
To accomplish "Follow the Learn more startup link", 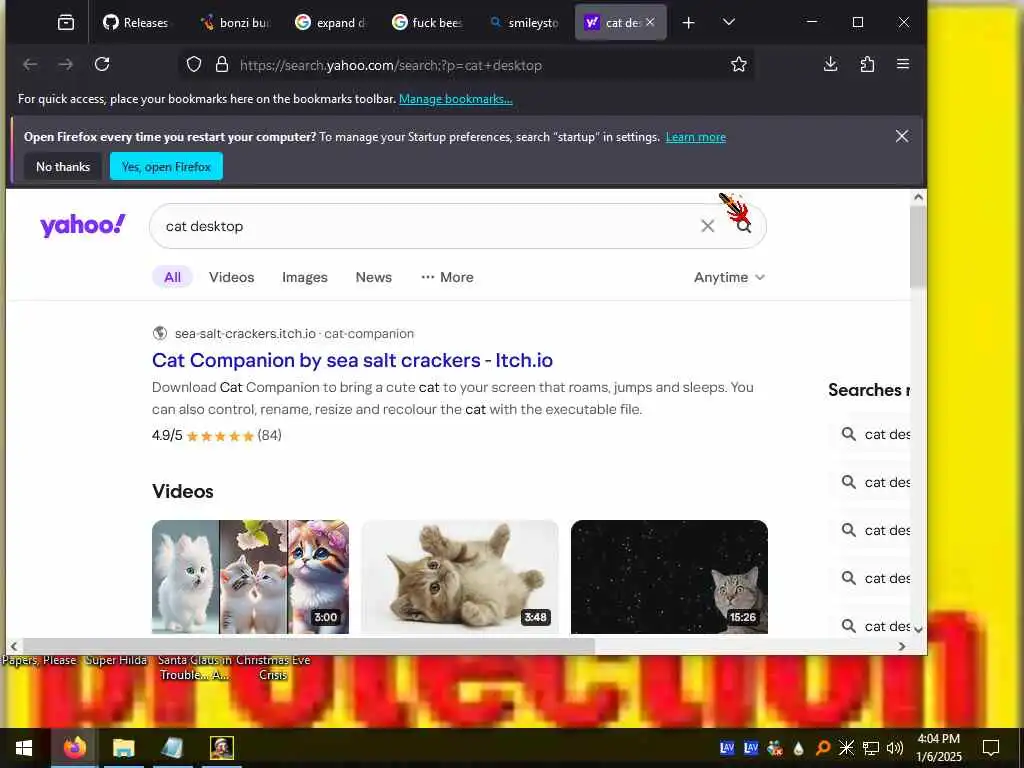I will [696, 137].
